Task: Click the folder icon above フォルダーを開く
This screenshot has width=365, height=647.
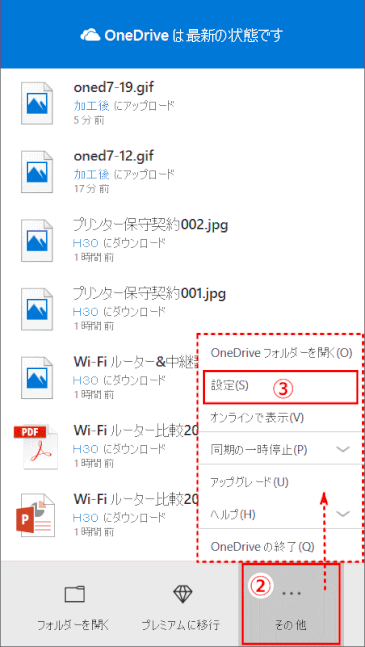Action: 75,594
